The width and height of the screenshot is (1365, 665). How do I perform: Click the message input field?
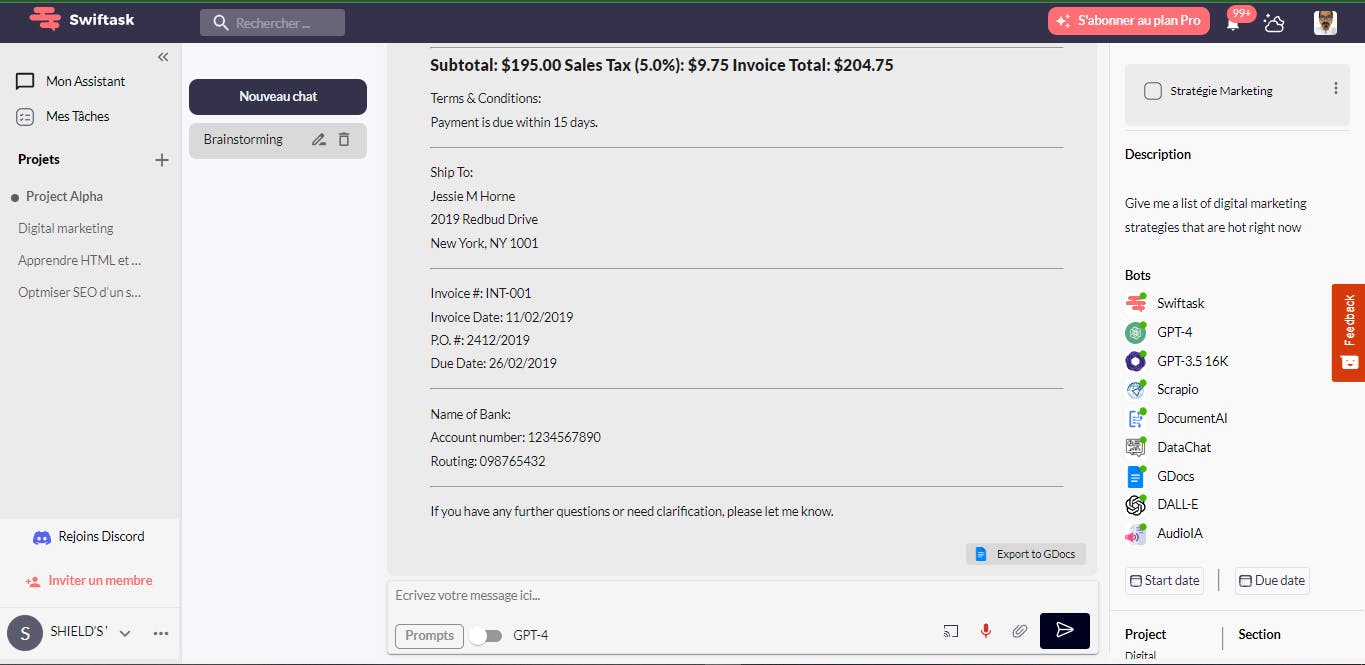click(743, 595)
